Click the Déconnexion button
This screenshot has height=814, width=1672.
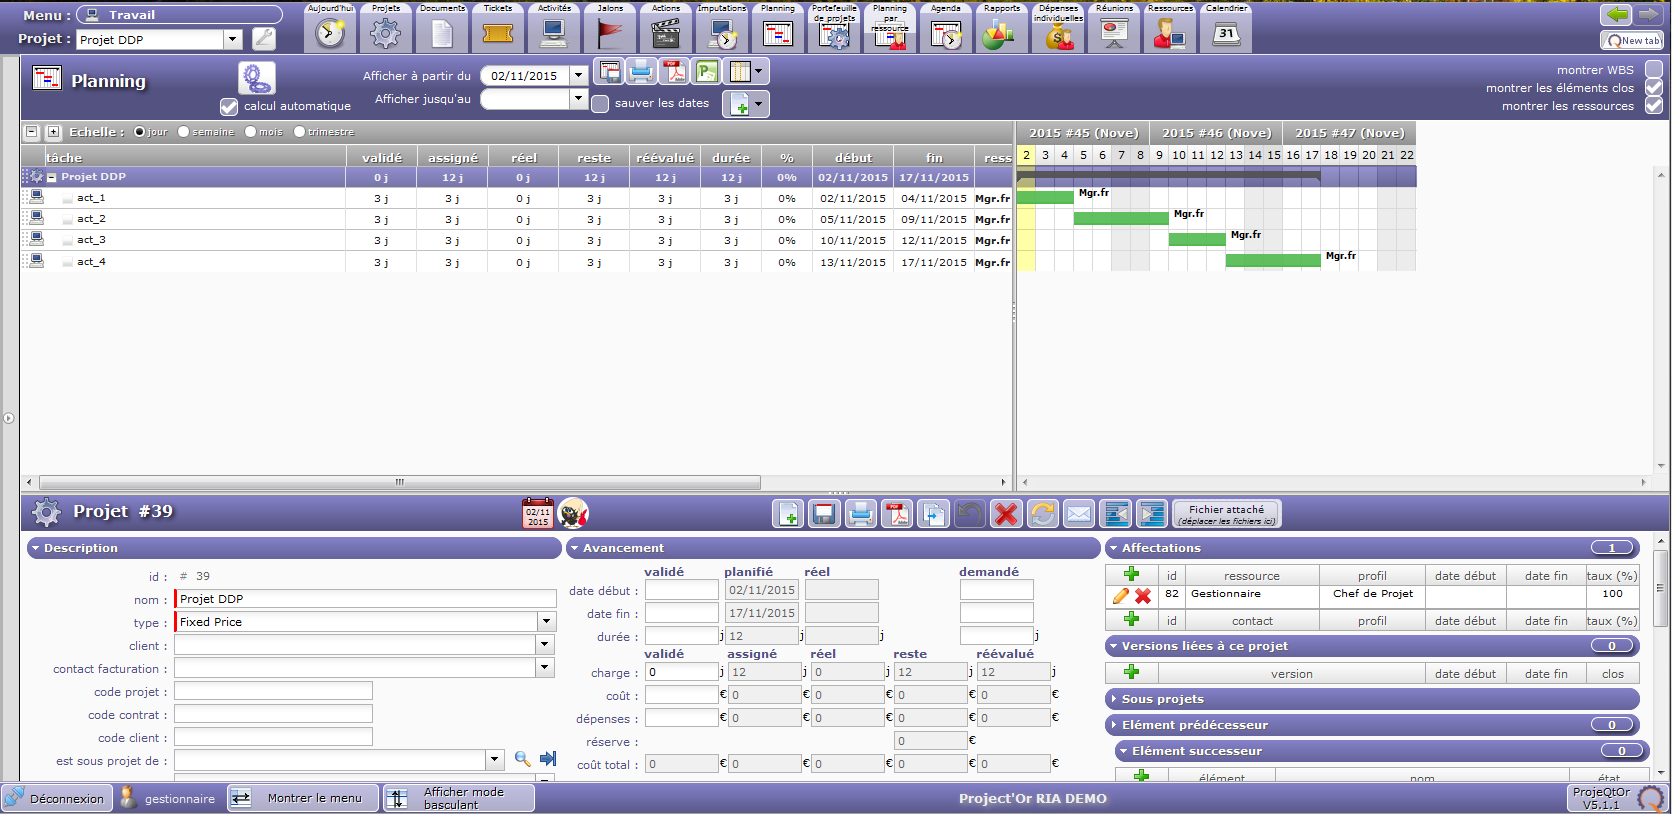(56, 798)
